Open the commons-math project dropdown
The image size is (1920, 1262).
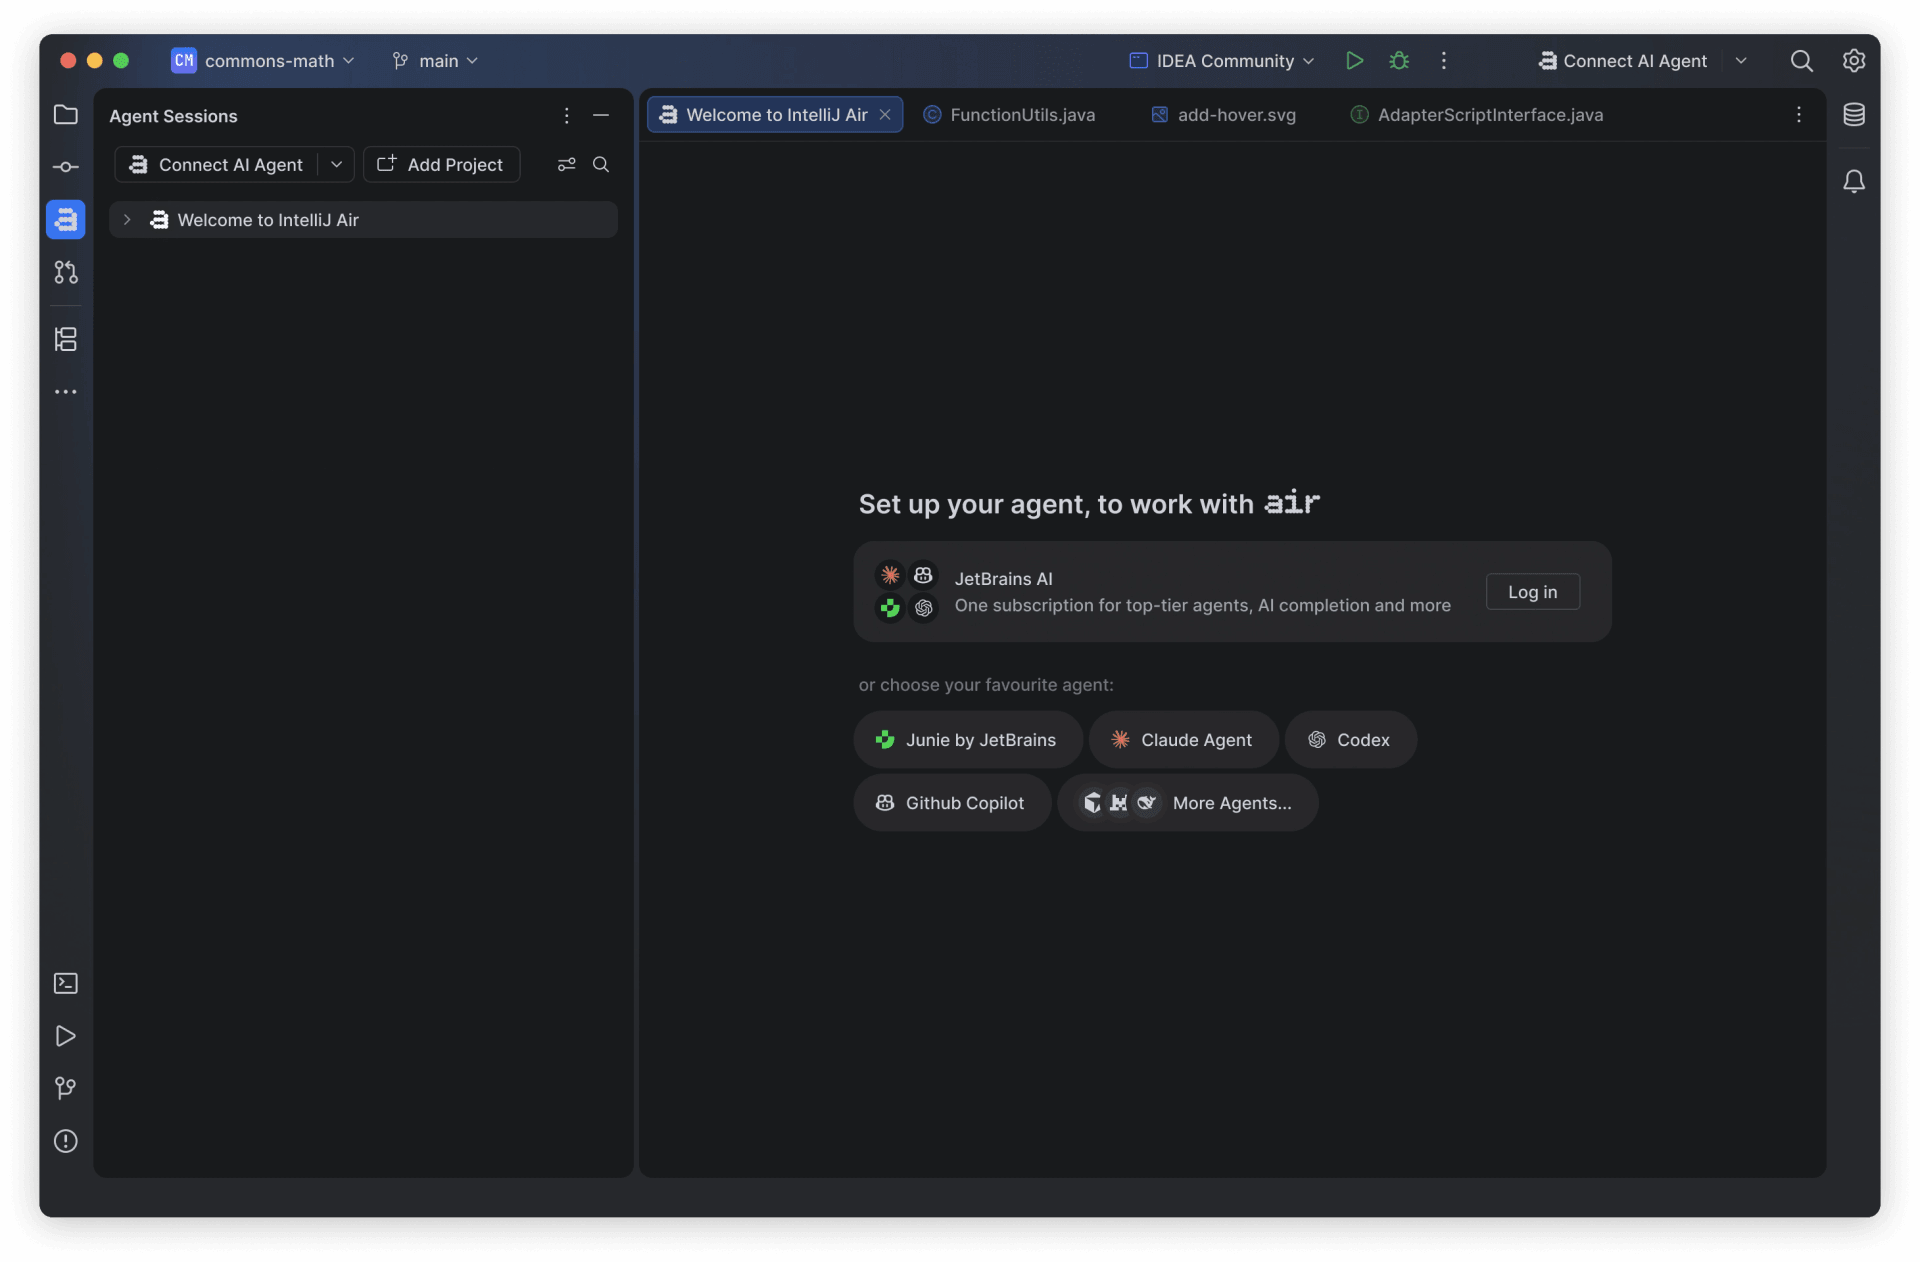263,61
